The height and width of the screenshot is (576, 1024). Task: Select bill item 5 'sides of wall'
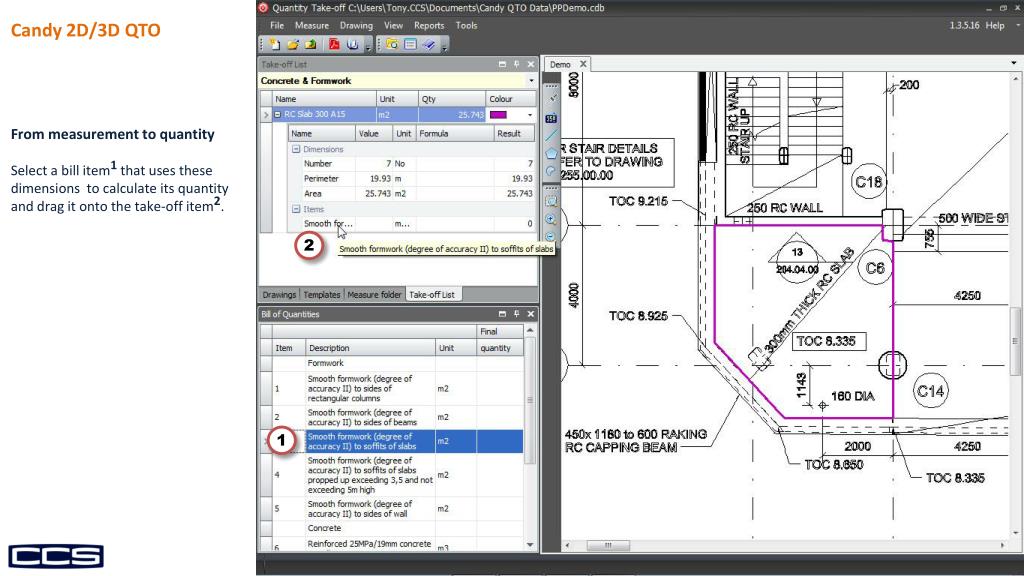[392, 509]
